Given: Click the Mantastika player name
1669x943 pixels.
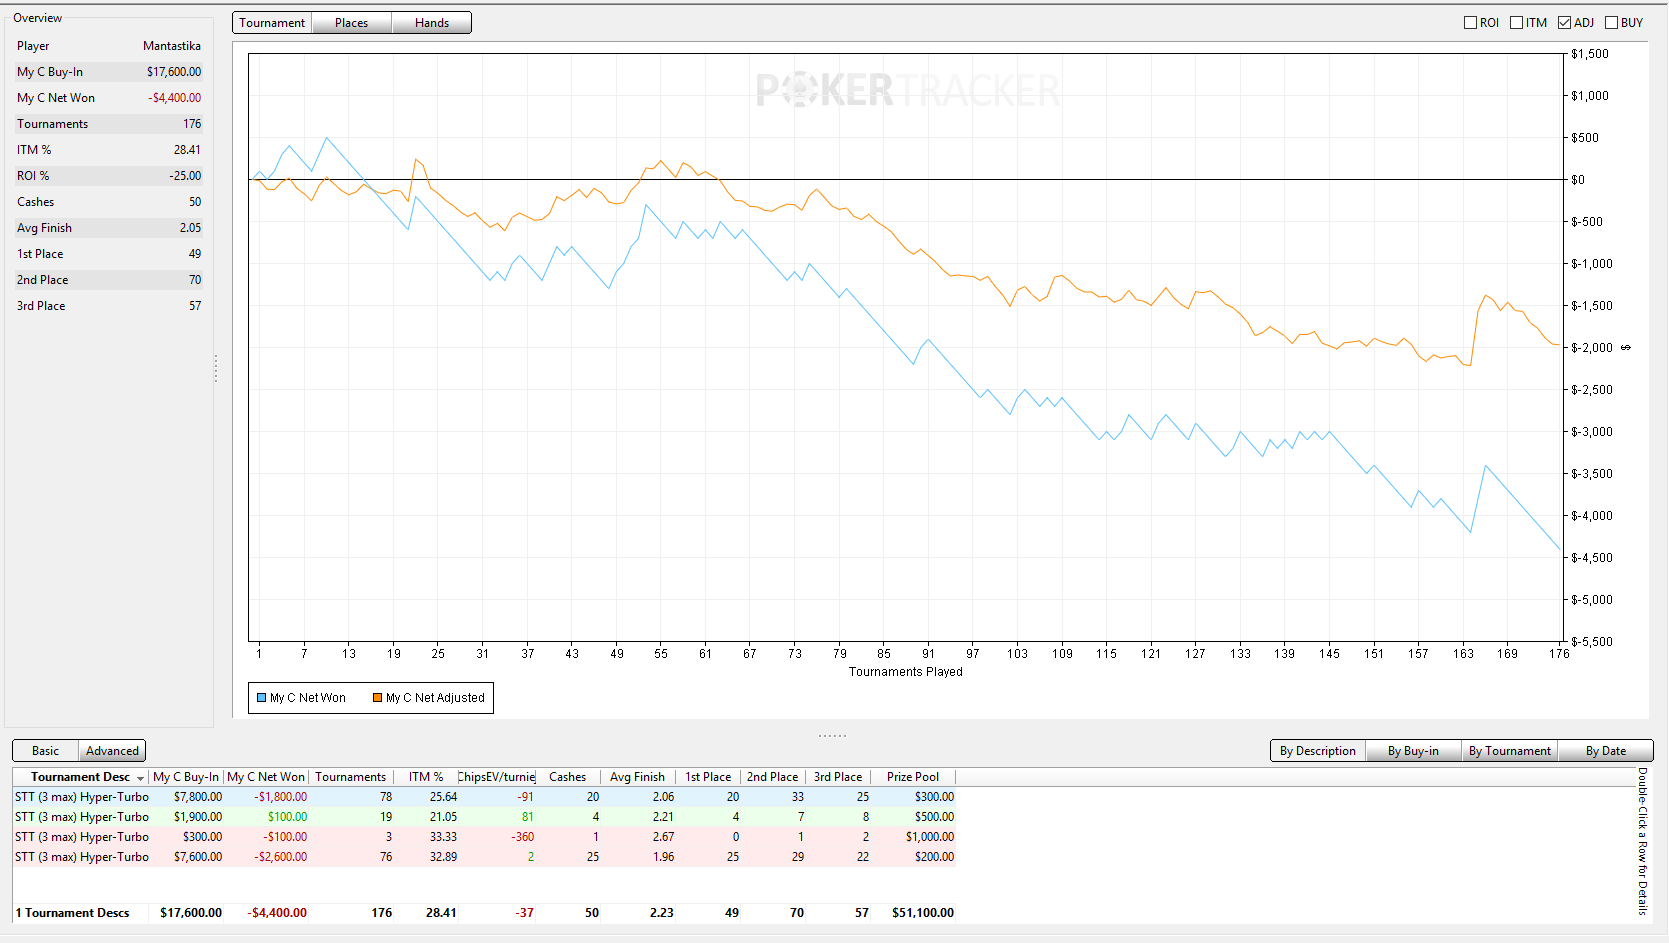Looking at the screenshot, I should click(172, 46).
